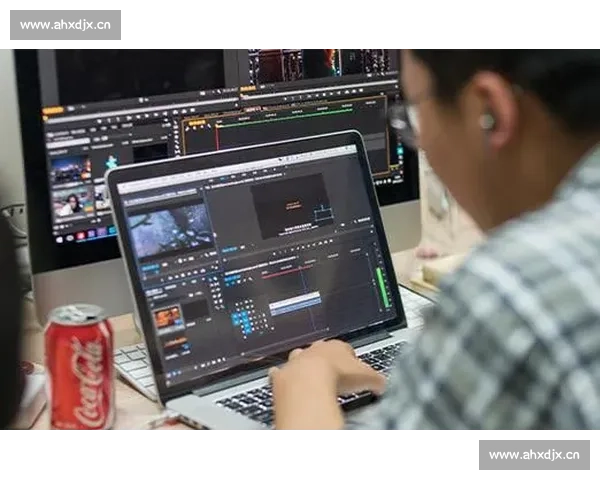Toggle the top blue track target in timeline
Screen dimensions: 600x480
click(237, 314)
